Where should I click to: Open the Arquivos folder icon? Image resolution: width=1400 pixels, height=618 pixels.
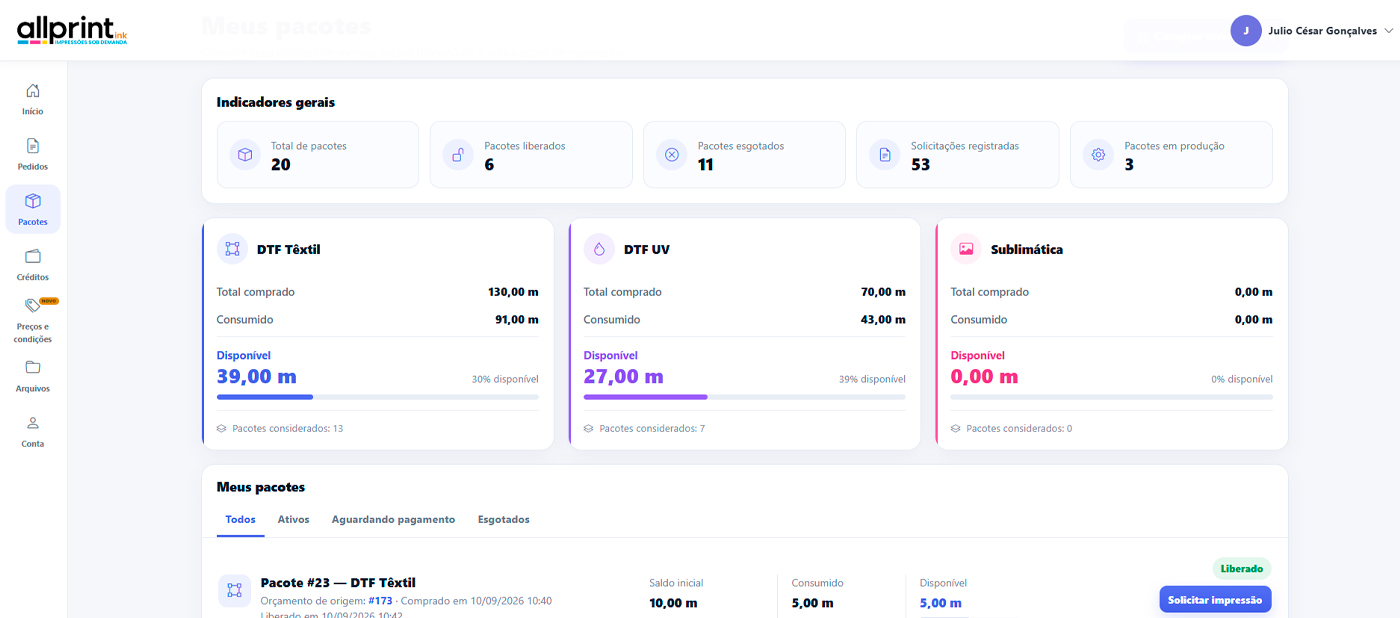pos(33,367)
